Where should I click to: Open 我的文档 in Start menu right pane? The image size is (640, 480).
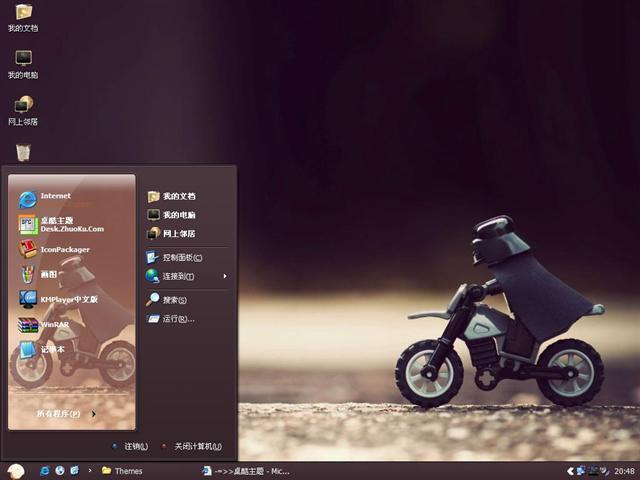tap(178, 197)
